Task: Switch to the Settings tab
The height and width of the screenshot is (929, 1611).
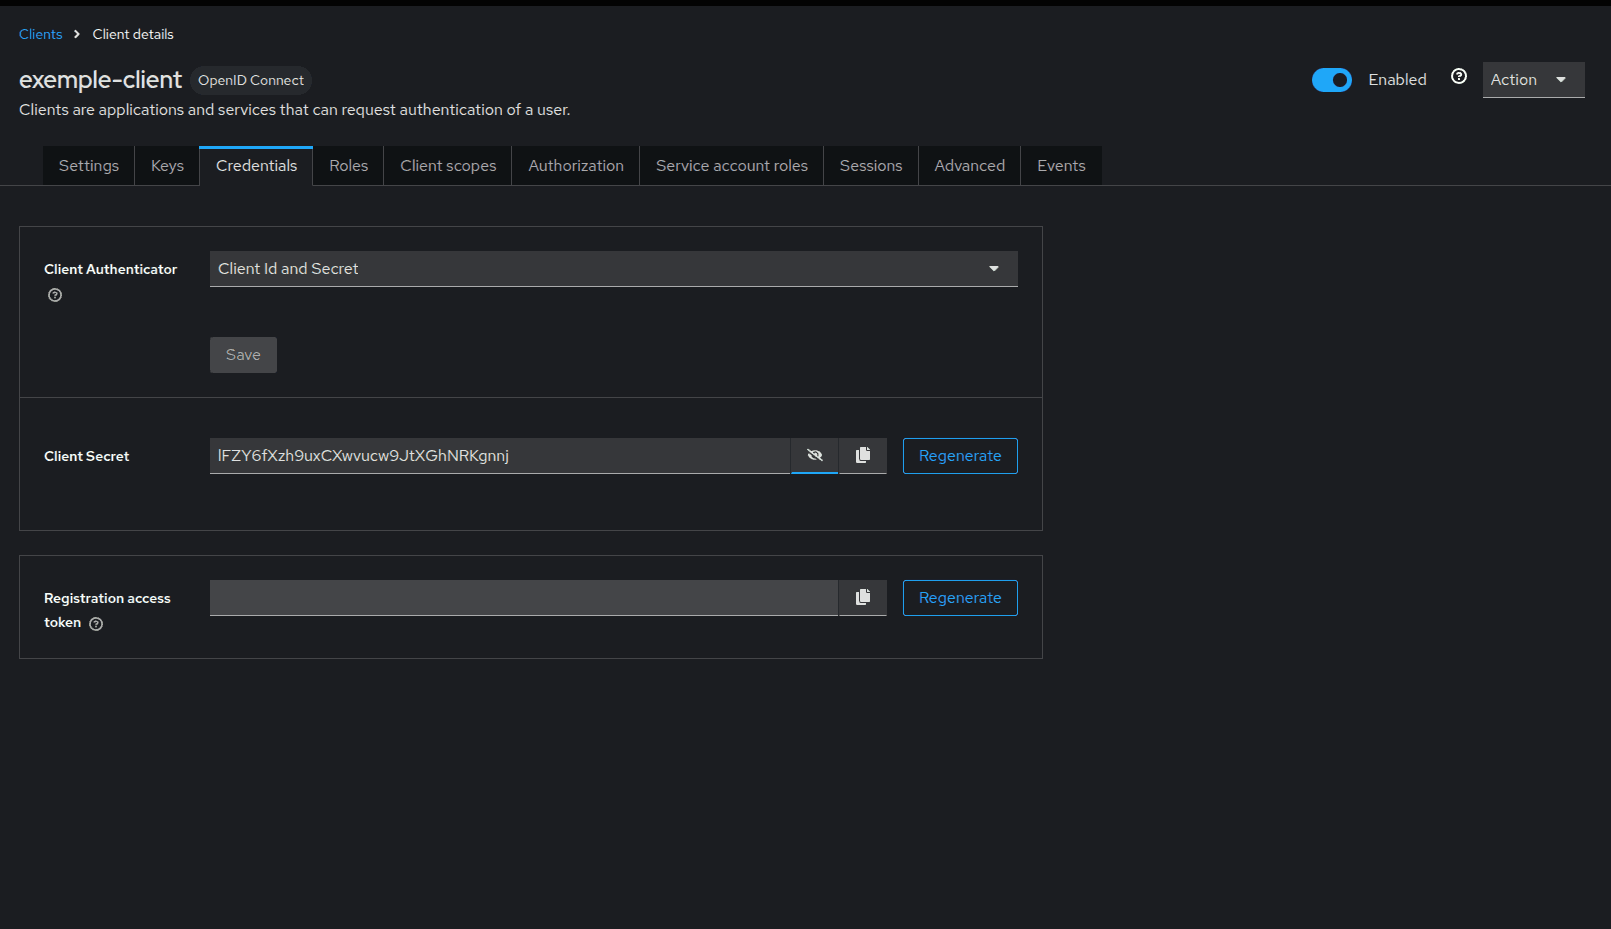Action: [x=88, y=165]
